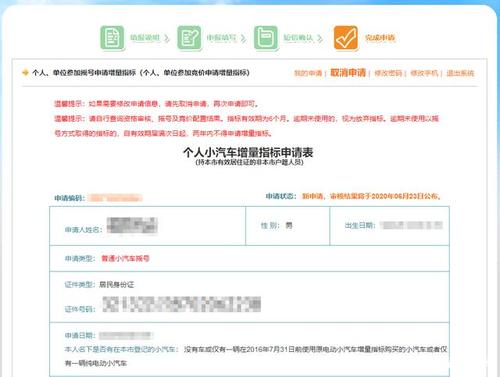
Task: Open the '修改手机' link
Action: coord(424,73)
